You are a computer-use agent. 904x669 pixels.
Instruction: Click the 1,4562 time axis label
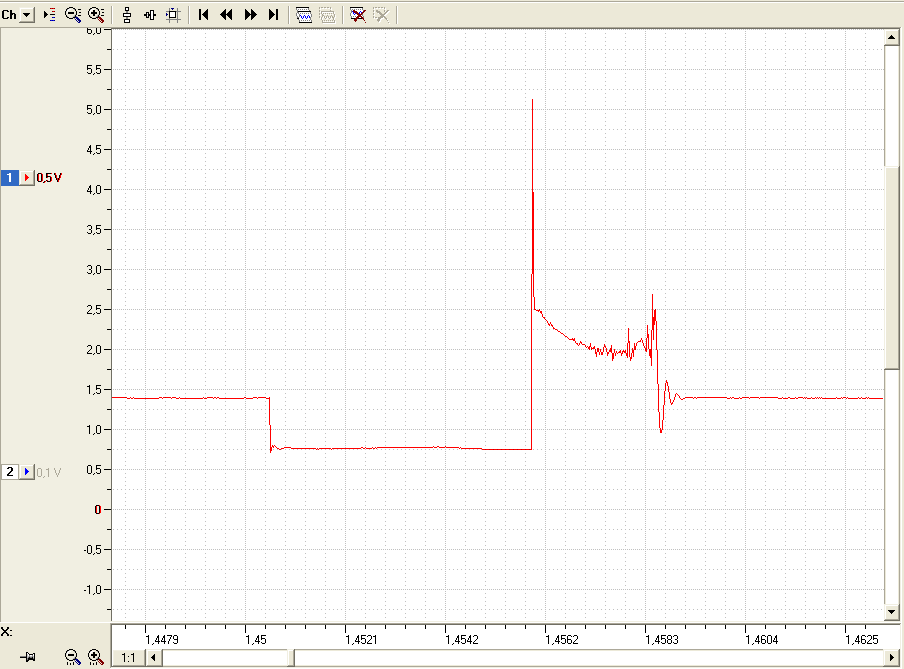[562, 640]
